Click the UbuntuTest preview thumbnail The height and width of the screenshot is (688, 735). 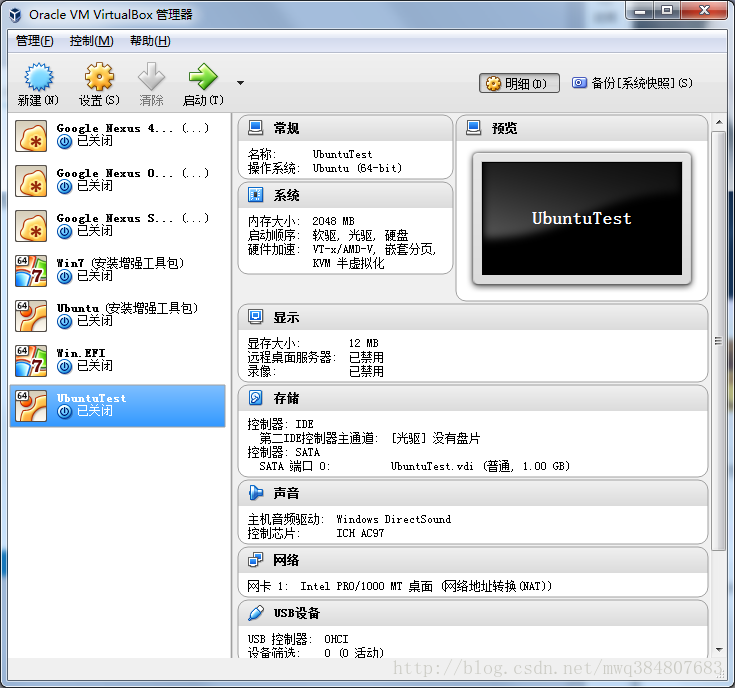pos(582,218)
